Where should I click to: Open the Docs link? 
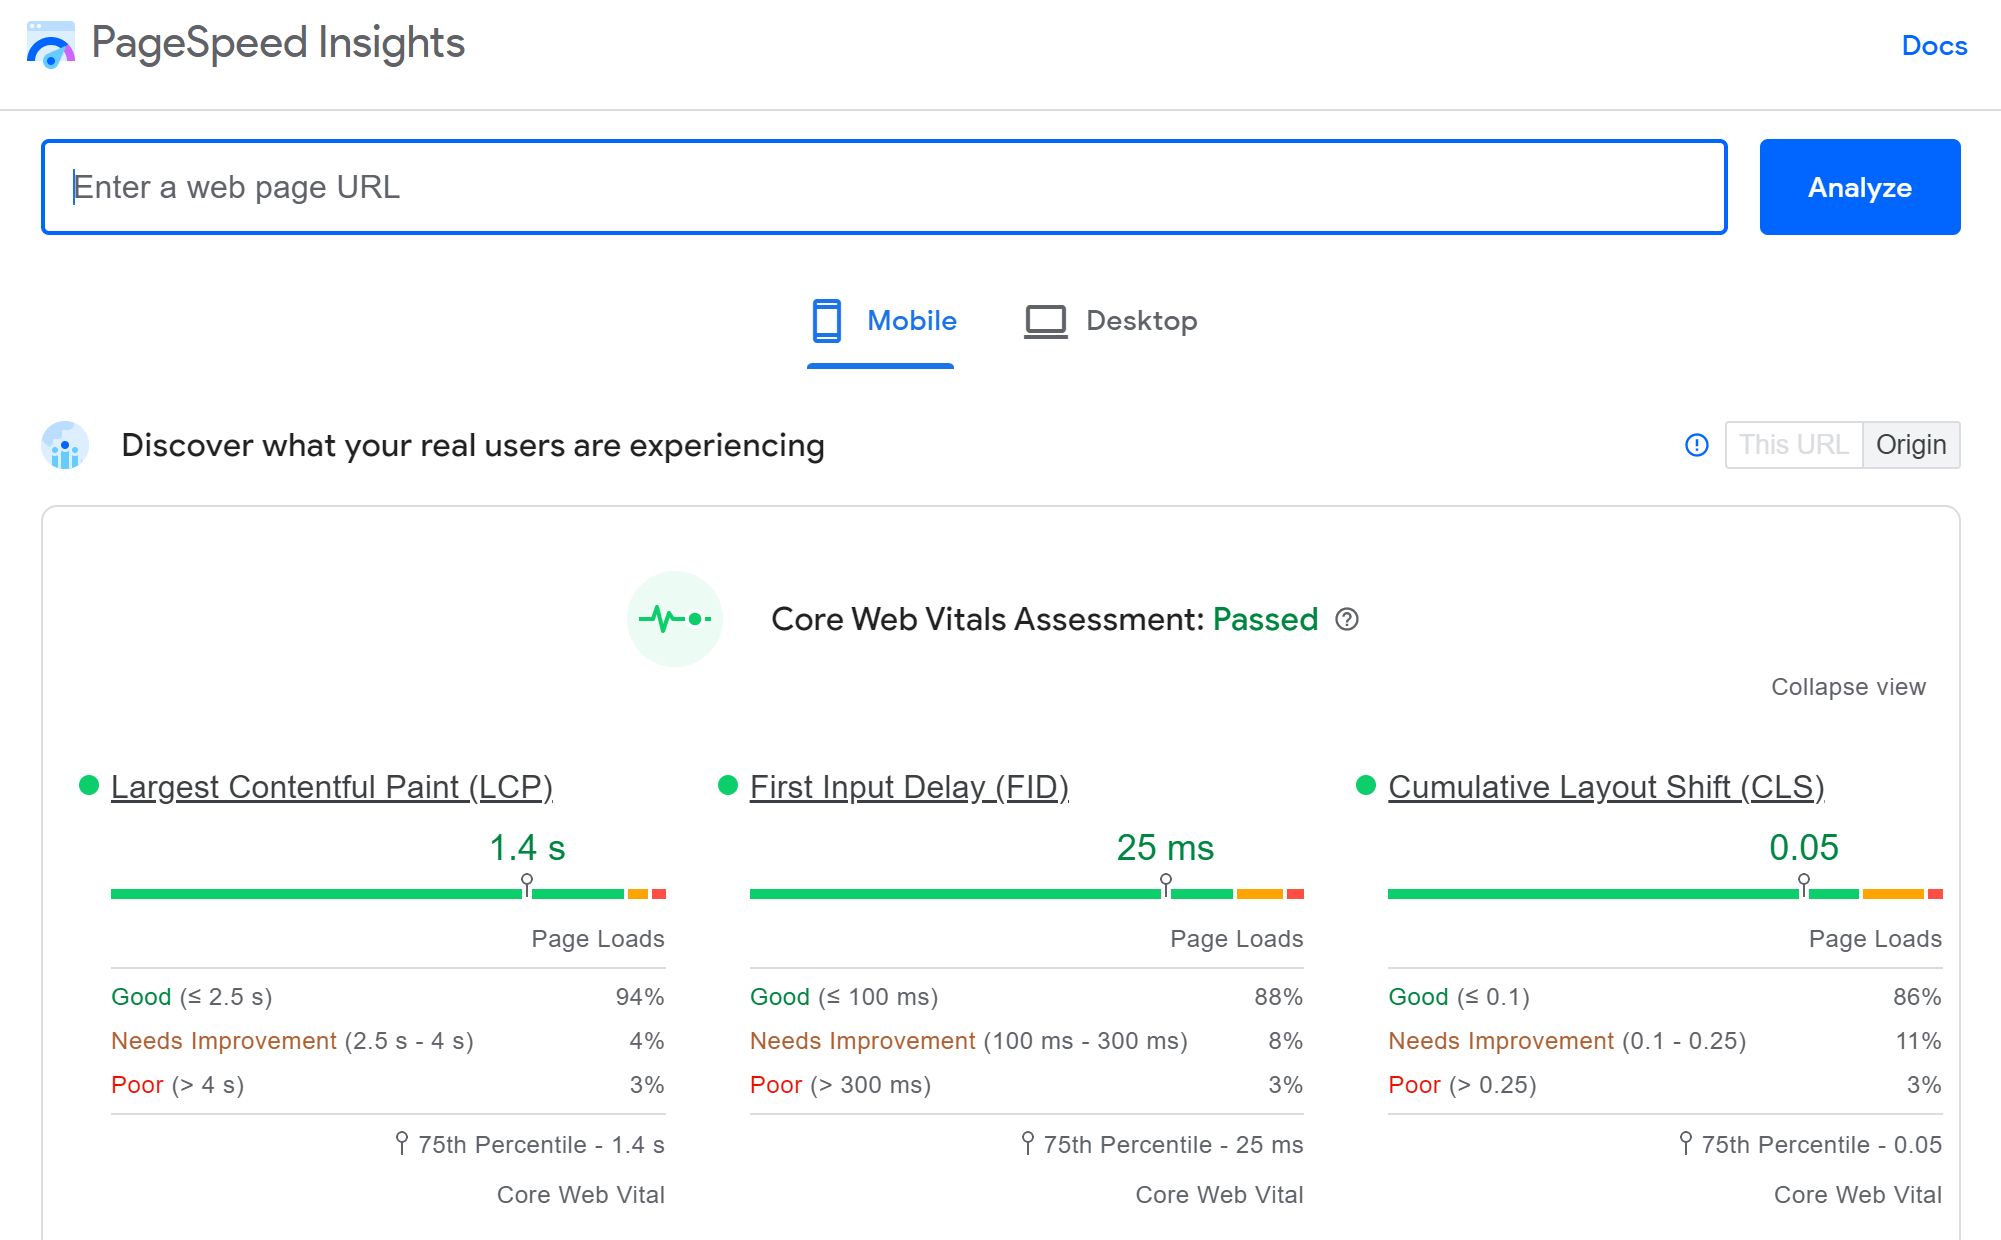coord(1933,46)
